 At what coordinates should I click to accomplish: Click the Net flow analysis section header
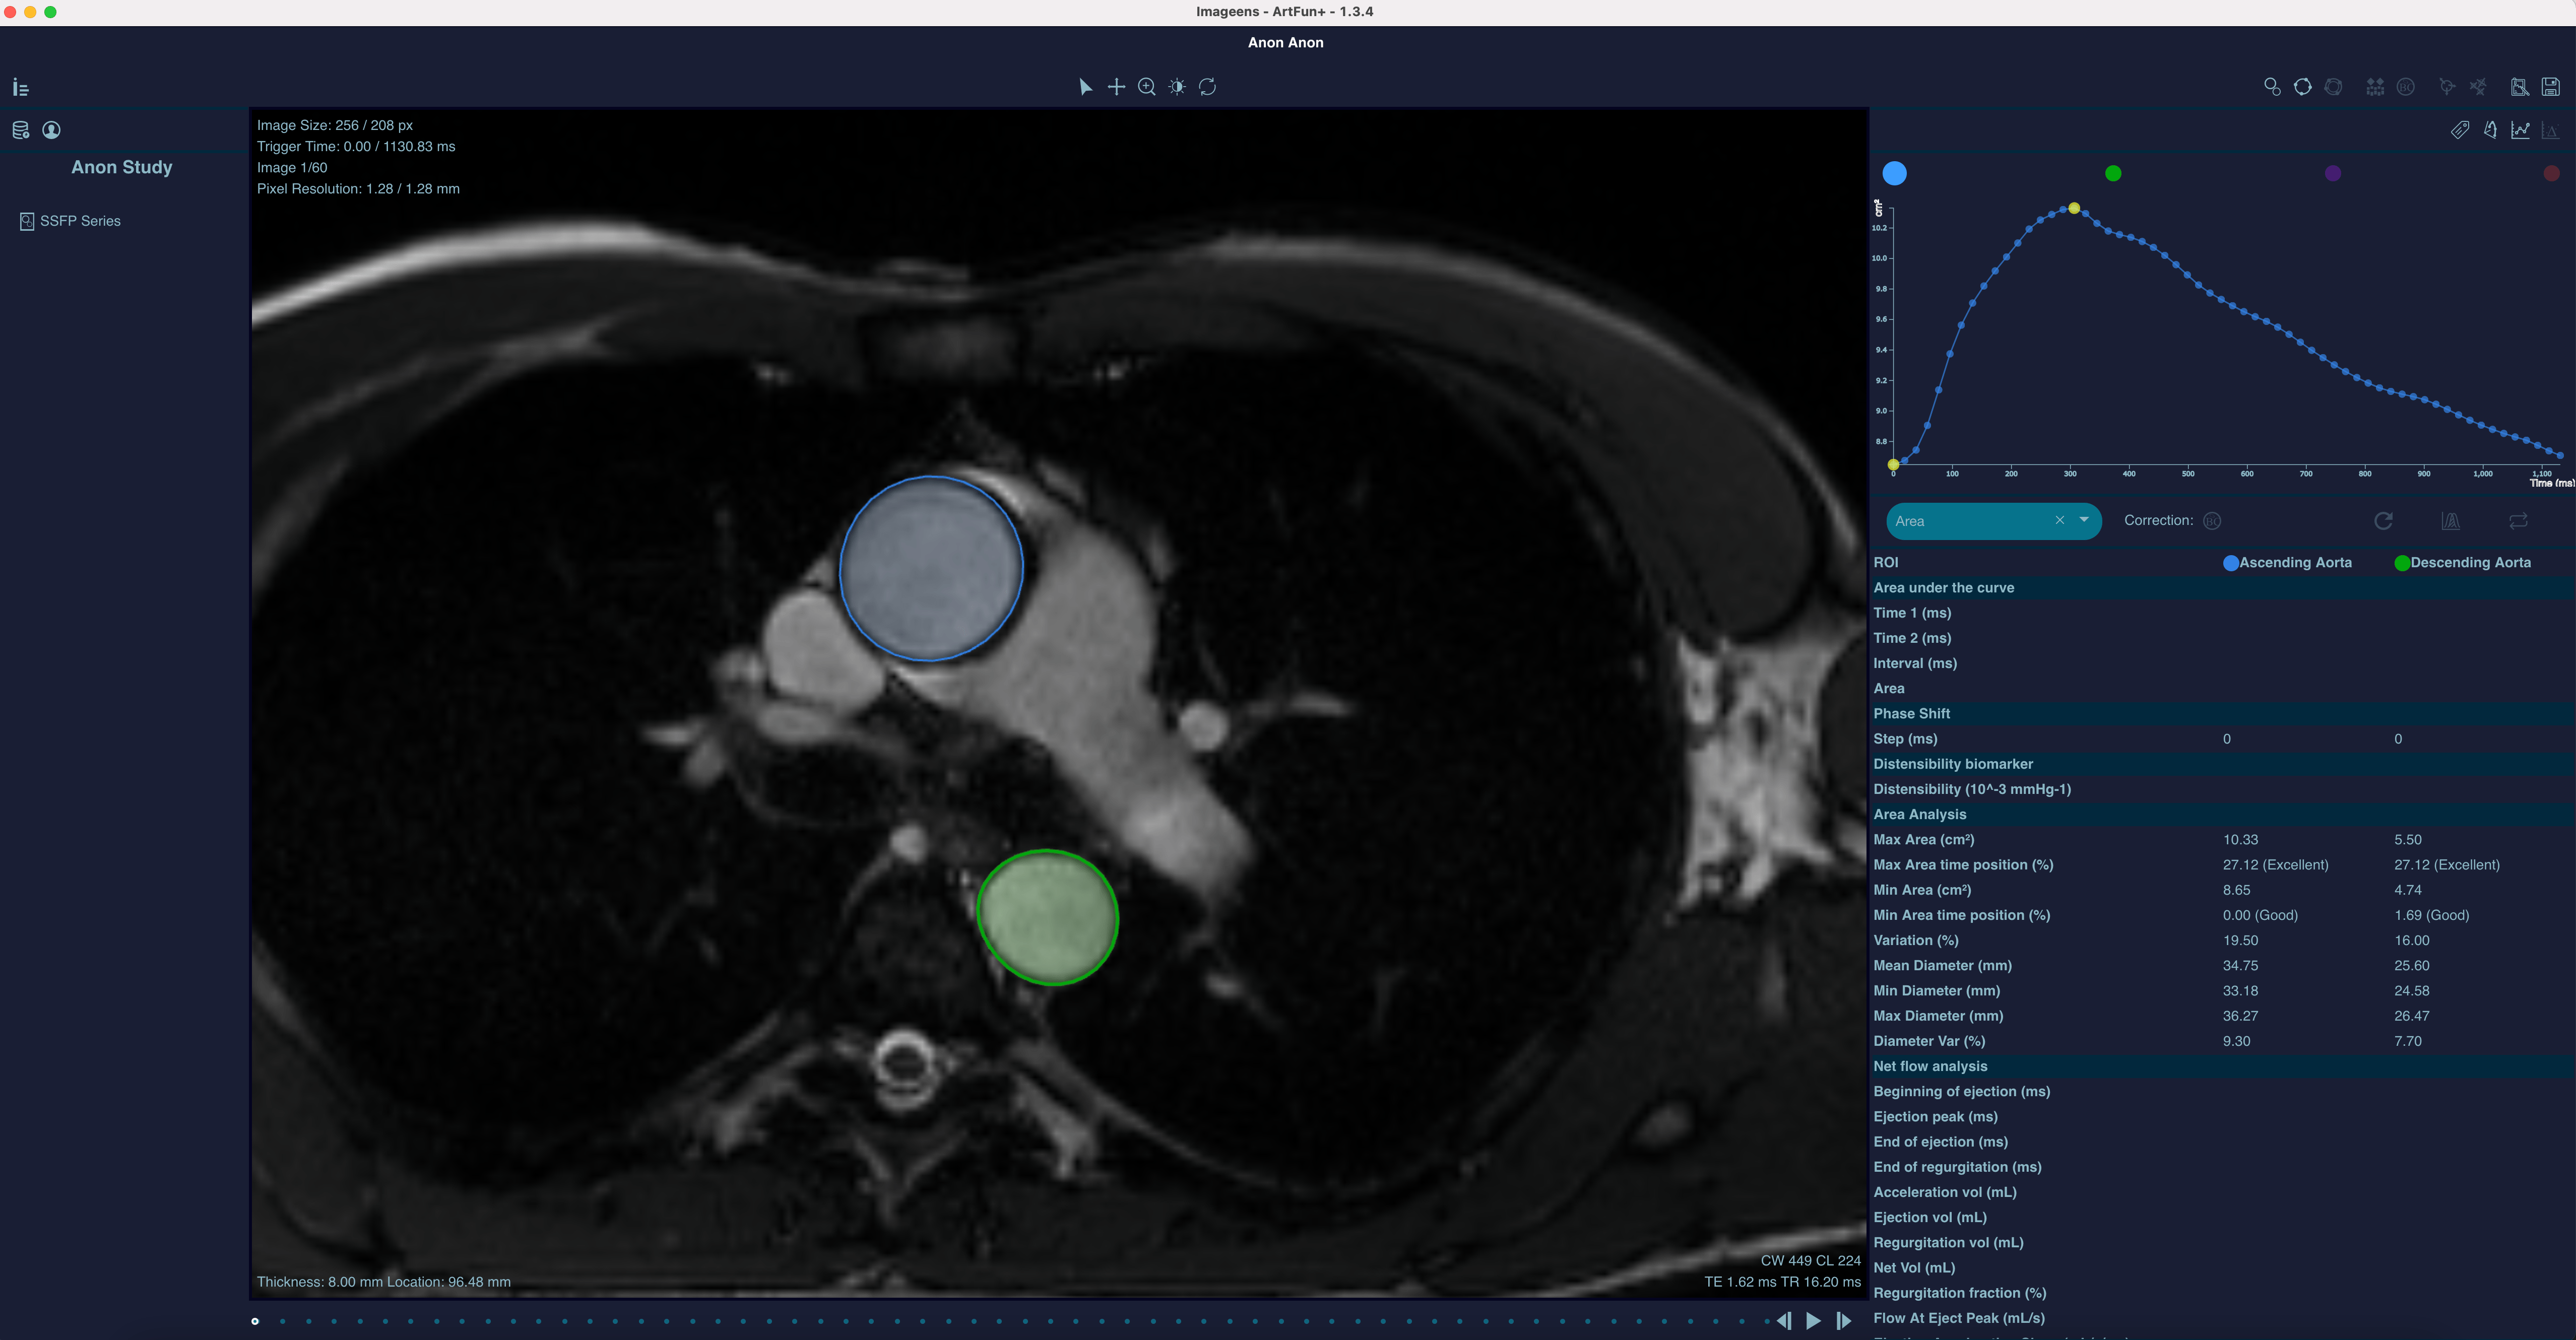(2222, 1066)
